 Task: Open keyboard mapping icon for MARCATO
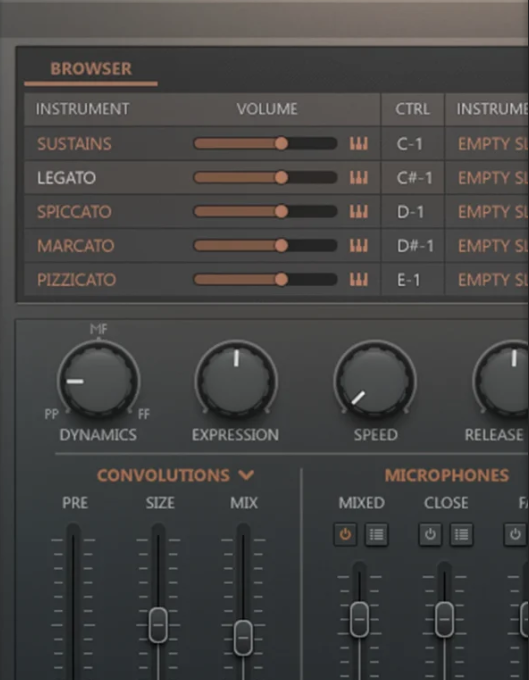pyautogui.click(x=359, y=245)
